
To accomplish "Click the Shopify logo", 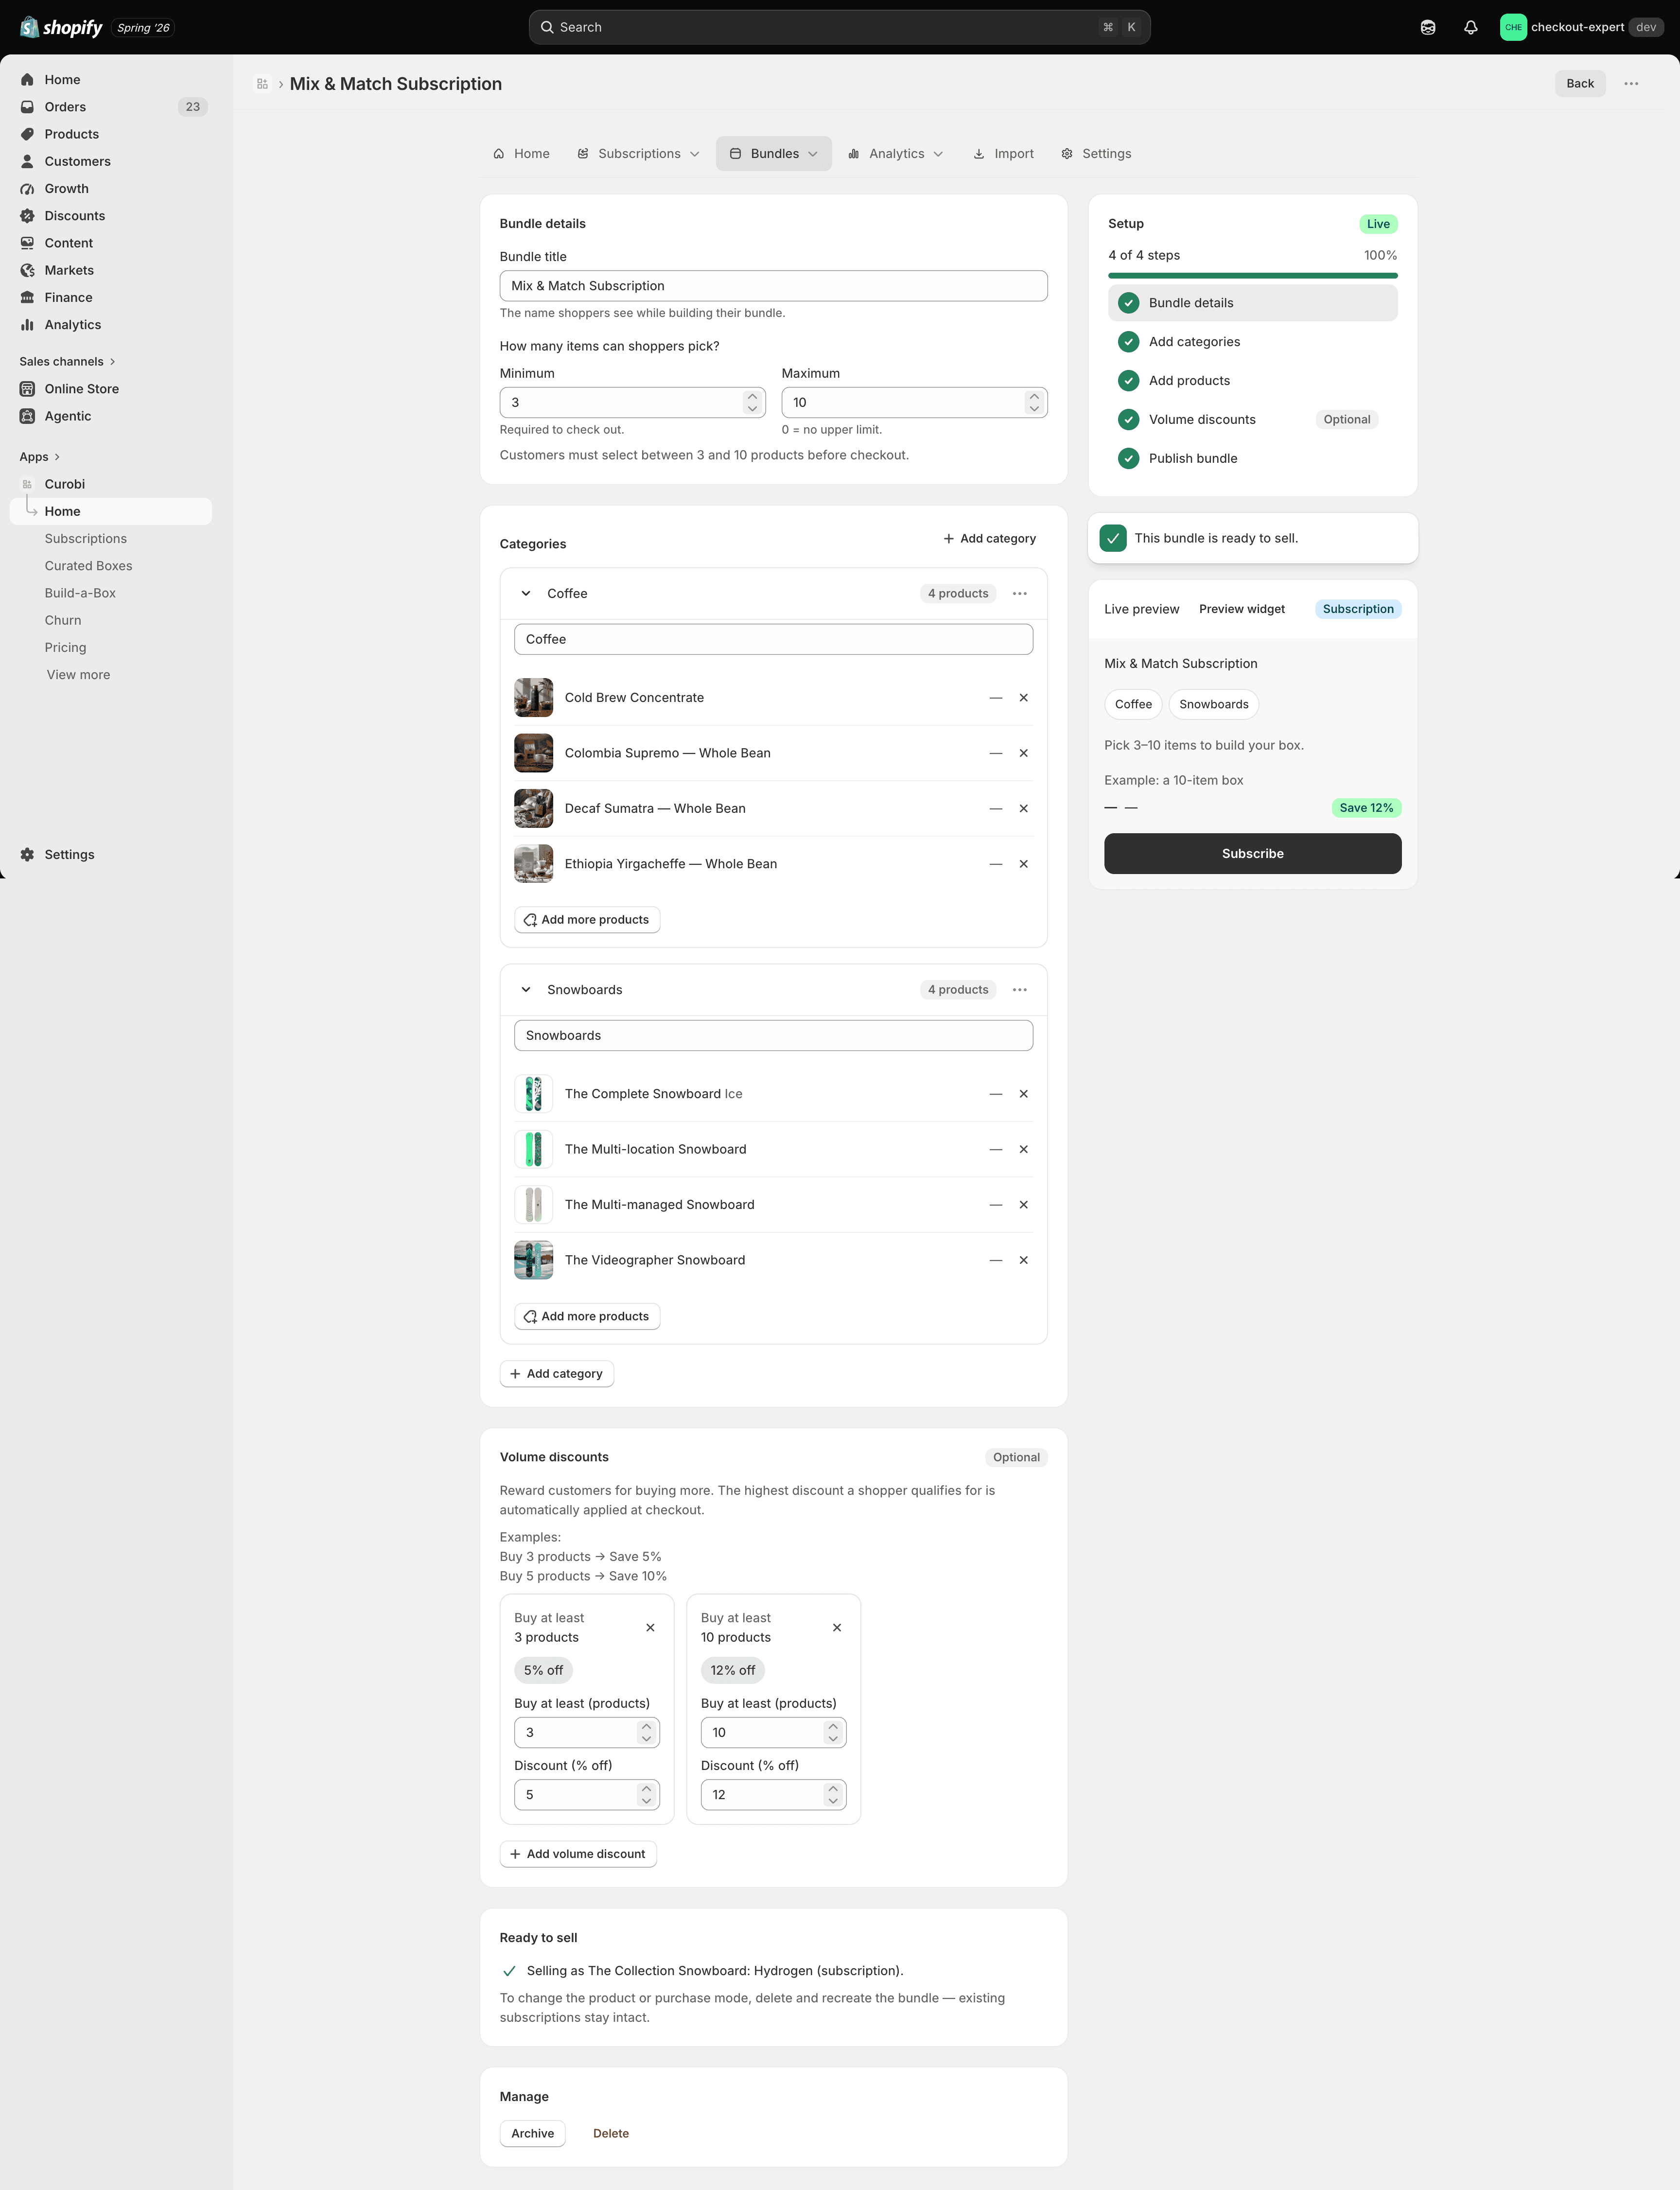I will coord(61,27).
